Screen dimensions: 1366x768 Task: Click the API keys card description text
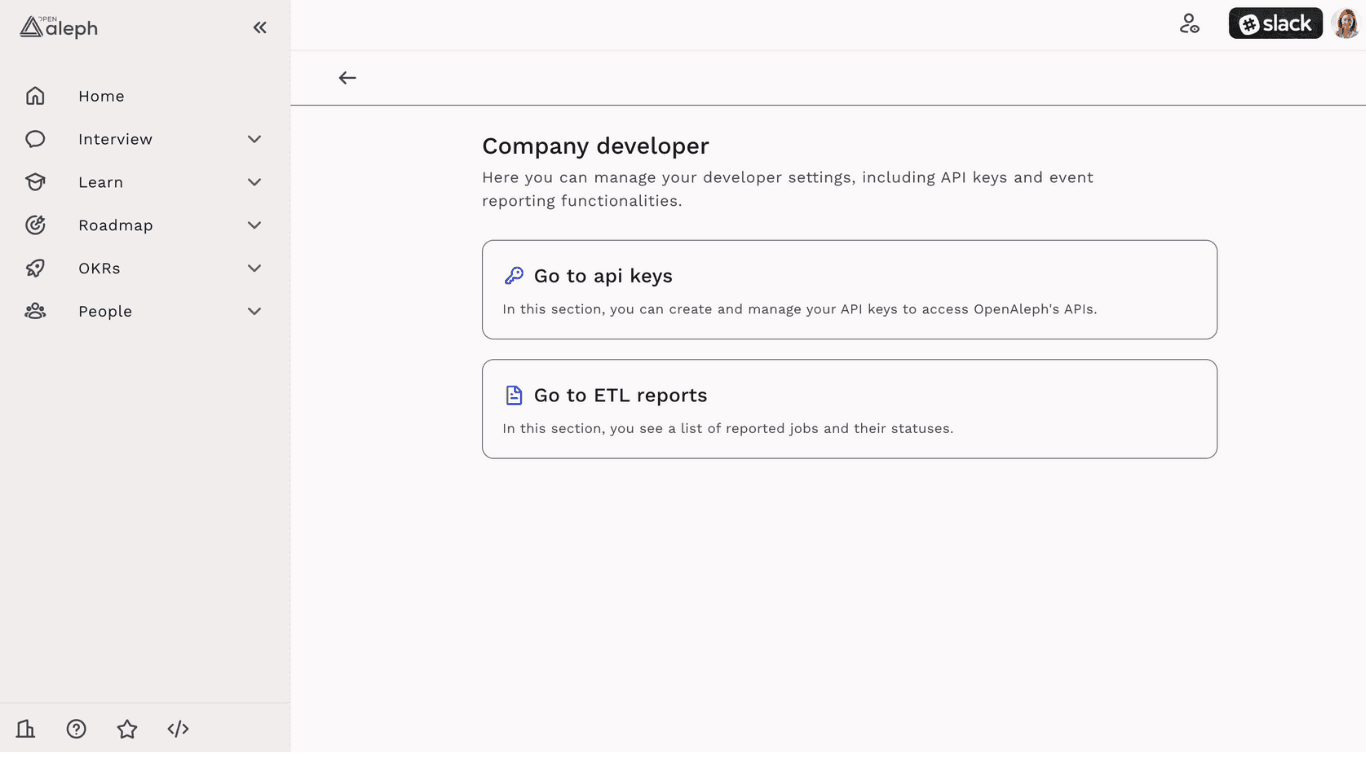pyautogui.click(x=799, y=309)
